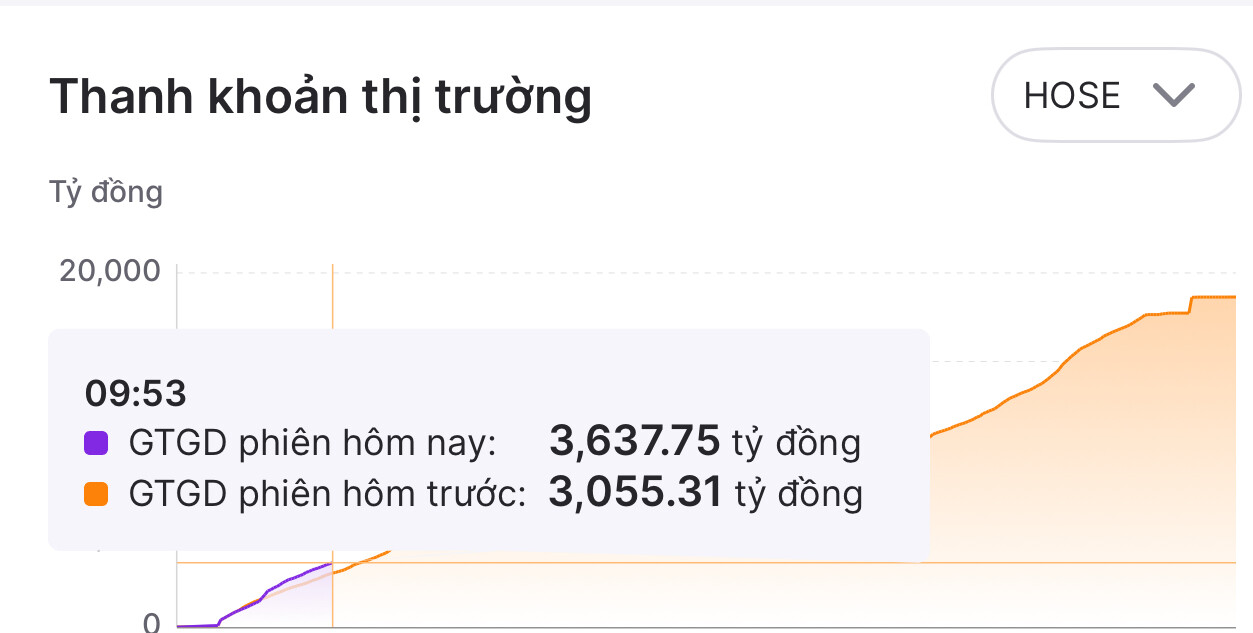Click the 0 y-axis label
The height and width of the screenshot is (633, 1253).
[151, 624]
